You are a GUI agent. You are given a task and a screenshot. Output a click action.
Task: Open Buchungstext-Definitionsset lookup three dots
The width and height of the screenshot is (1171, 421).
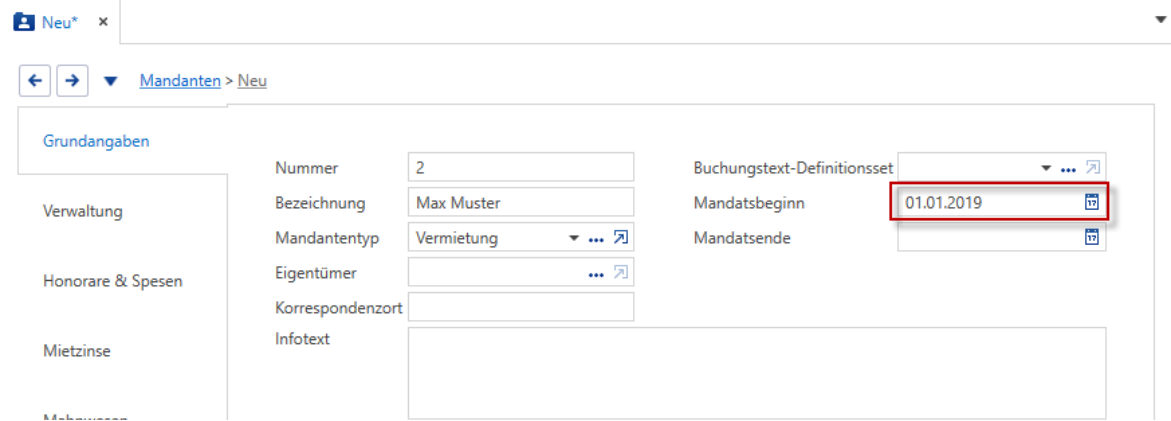click(1068, 169)
